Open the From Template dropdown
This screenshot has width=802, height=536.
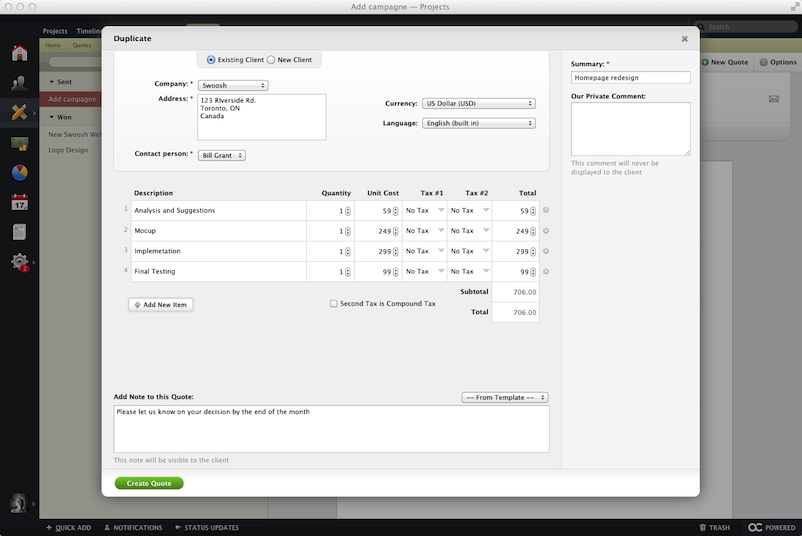point(505,397)
